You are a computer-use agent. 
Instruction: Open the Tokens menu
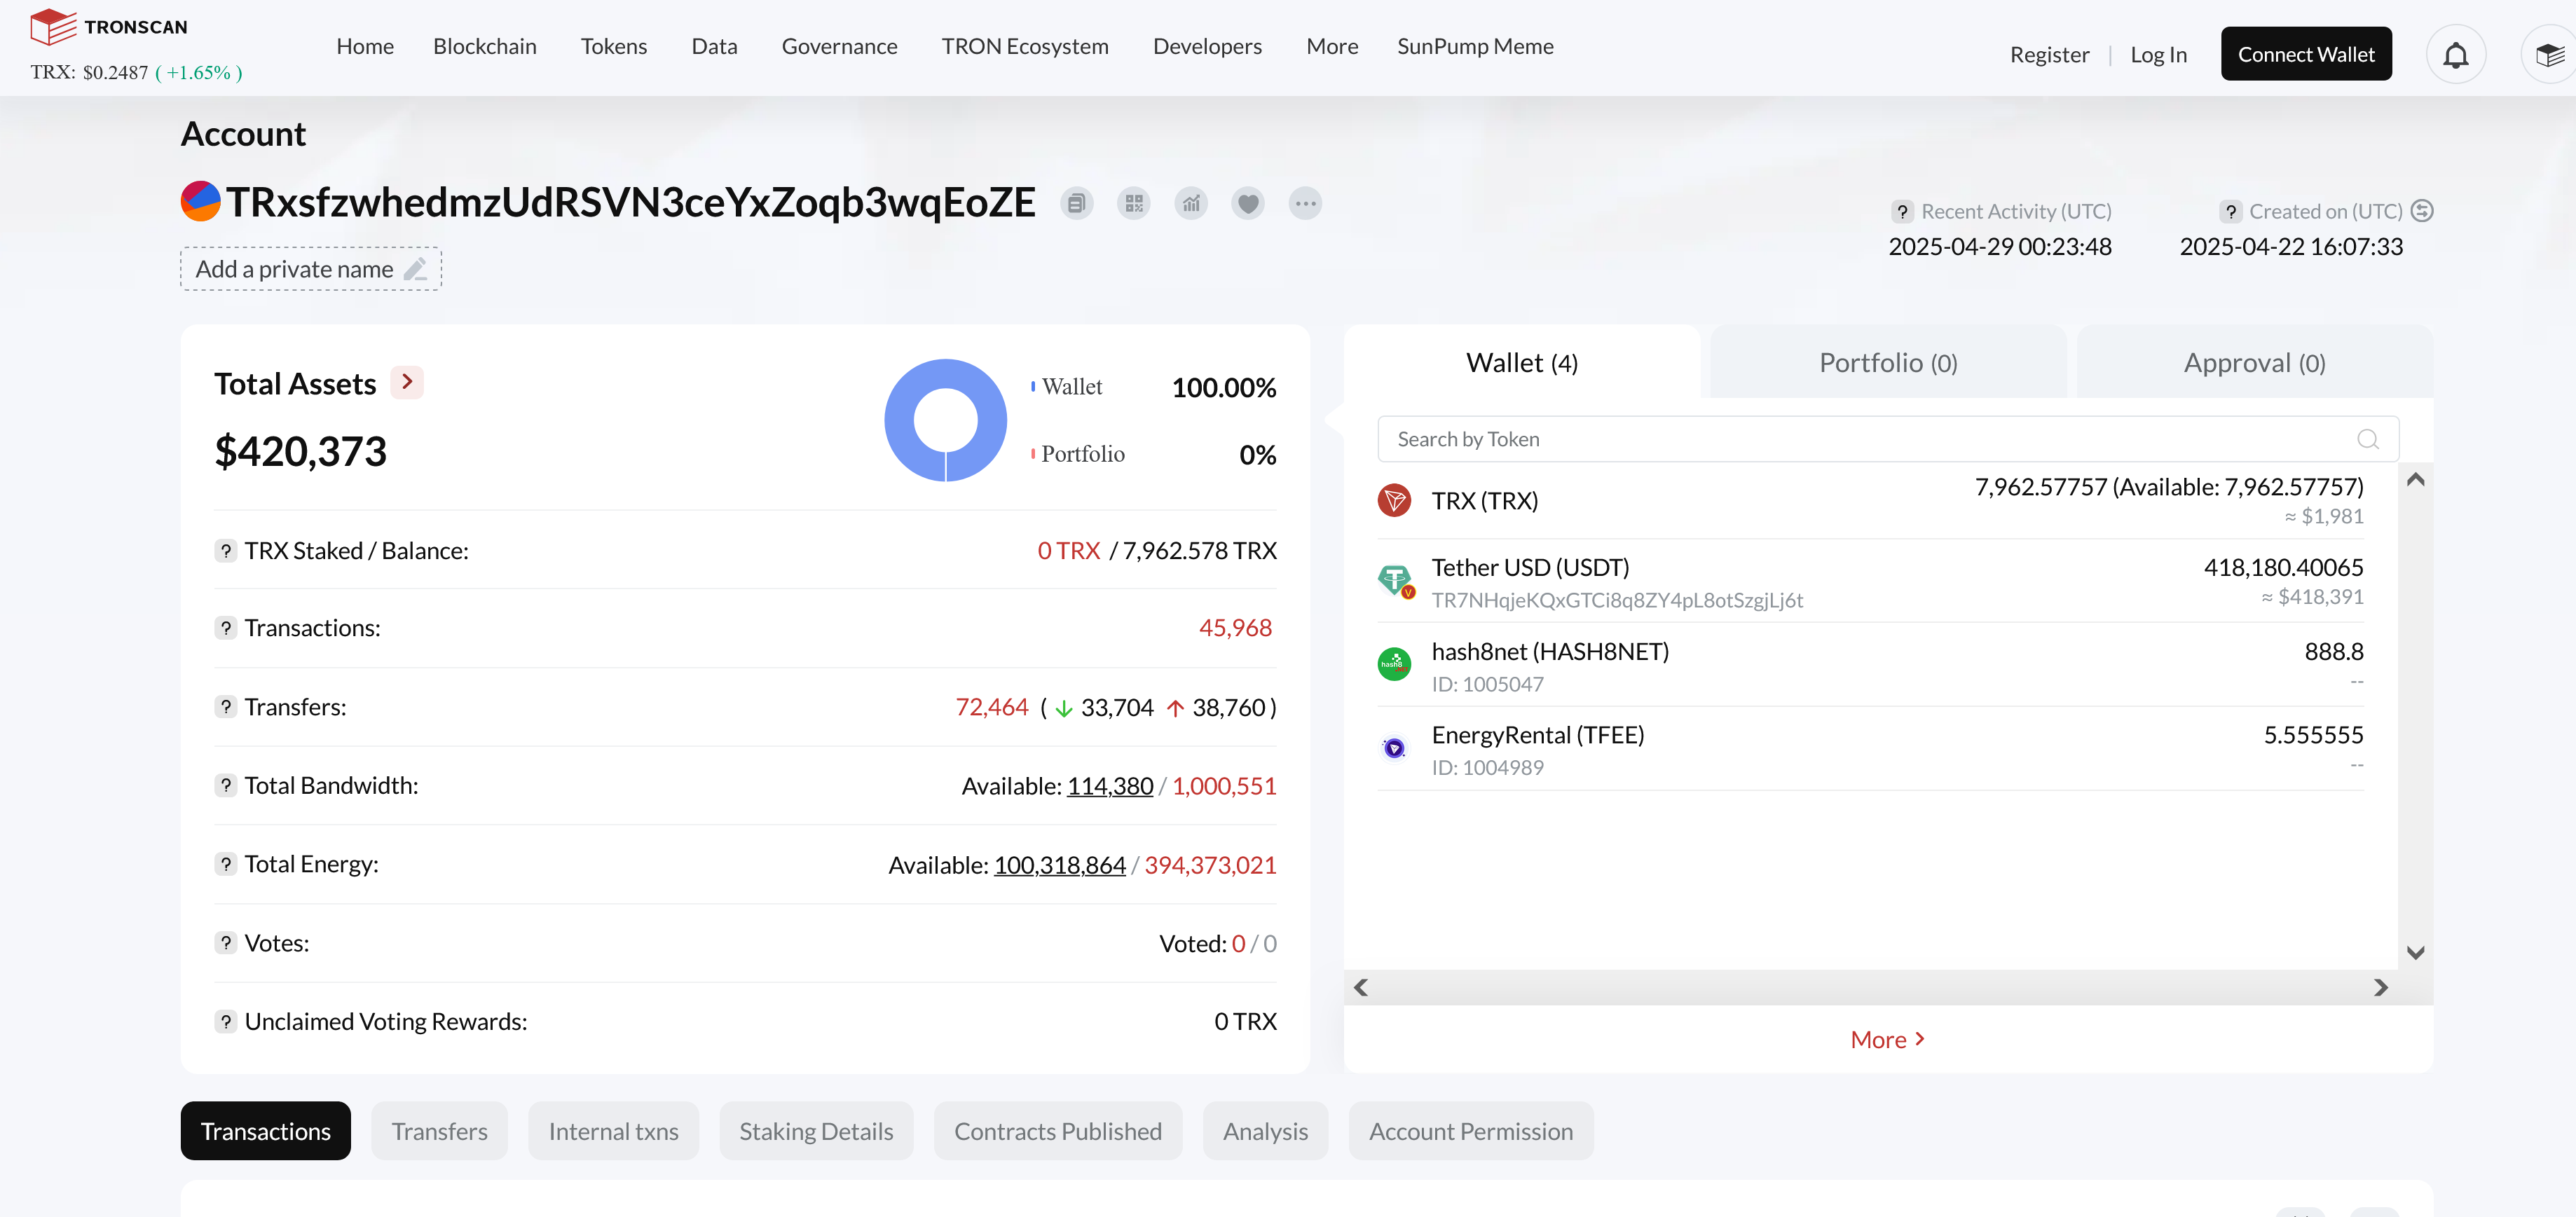coord(614,46)
